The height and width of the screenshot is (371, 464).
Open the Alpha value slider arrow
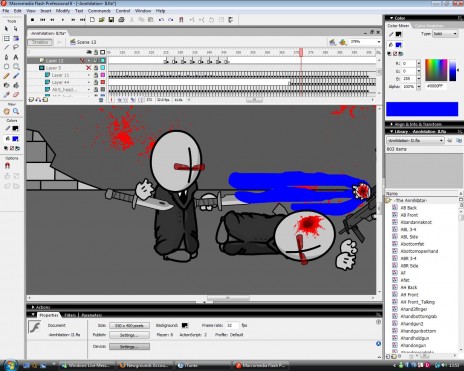click(x=419, y=87)
